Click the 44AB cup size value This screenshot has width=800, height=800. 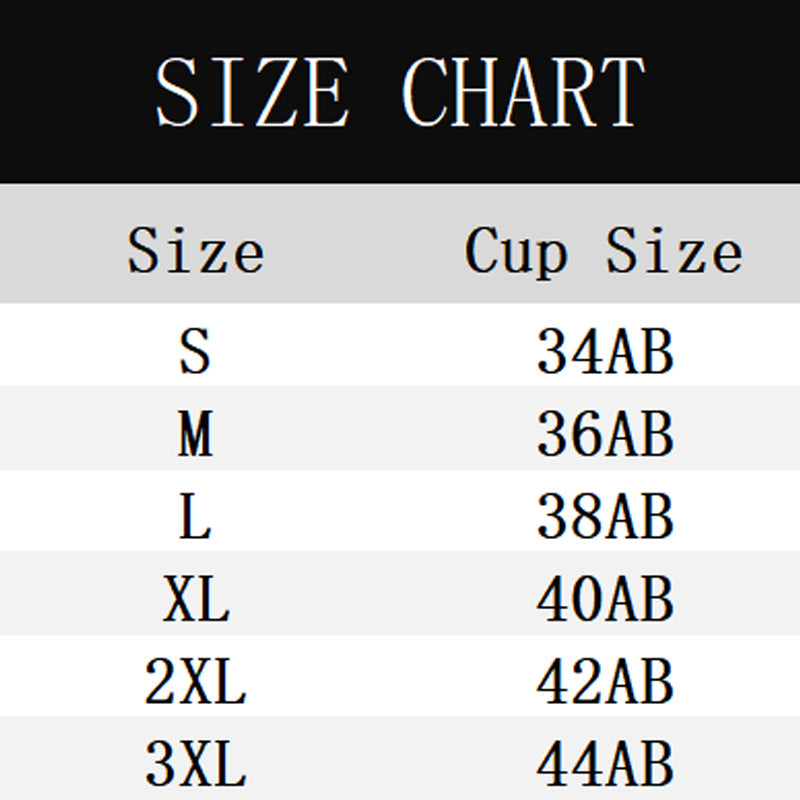coord(605,767)
